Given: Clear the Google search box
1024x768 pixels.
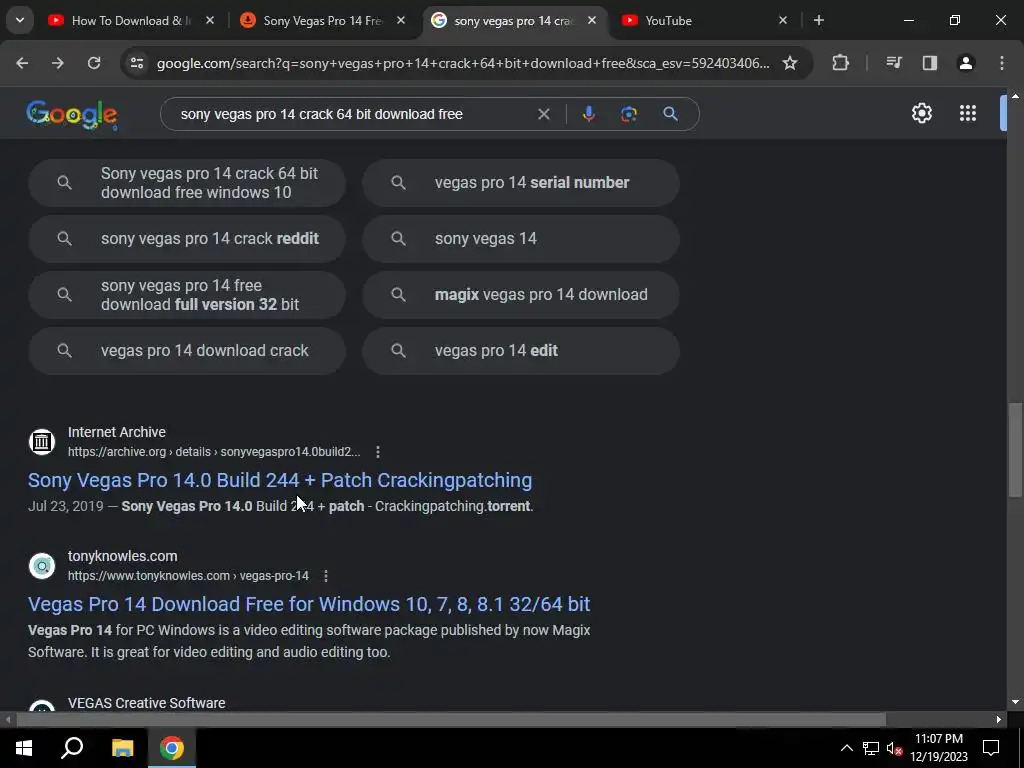Looking at the screenshot, I should pos(543,114).
